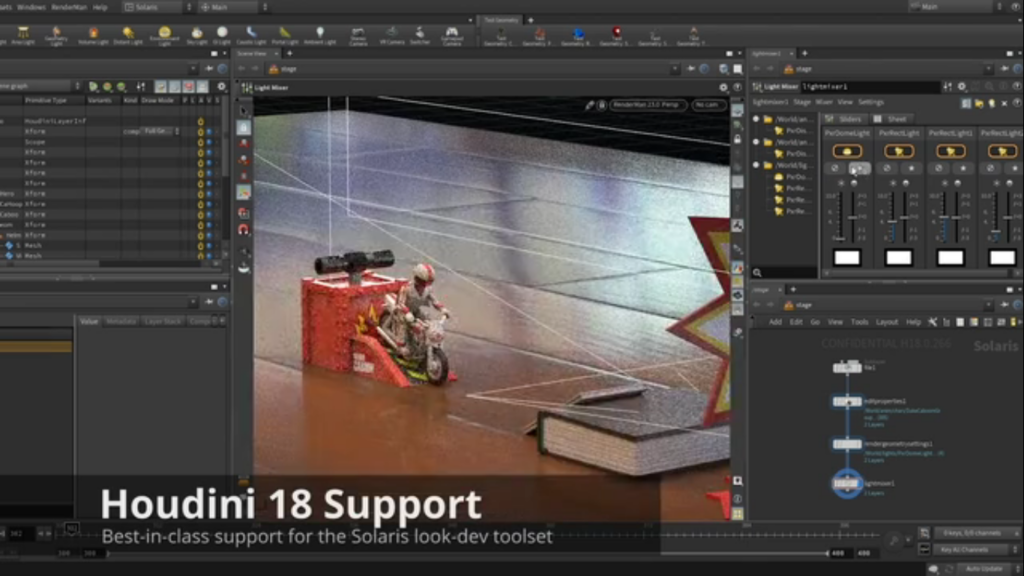Viewport: 1024px width, 576px height.
Task: Solo the PxrDomeLight channel
Action: click(859, 168)
